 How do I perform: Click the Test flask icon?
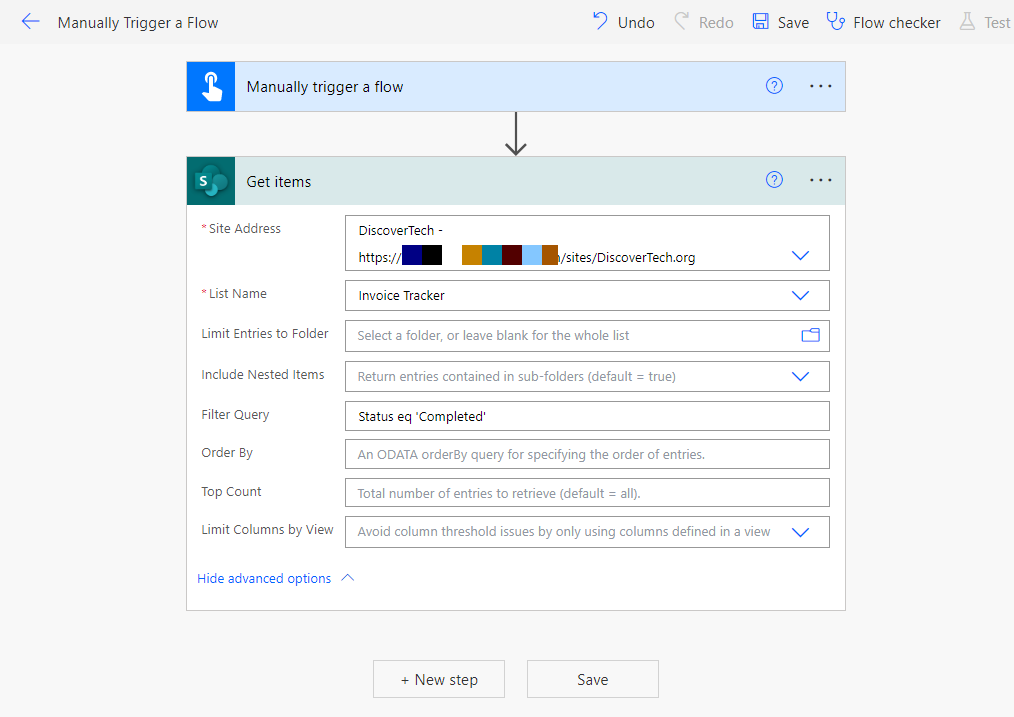pos(967,22)
